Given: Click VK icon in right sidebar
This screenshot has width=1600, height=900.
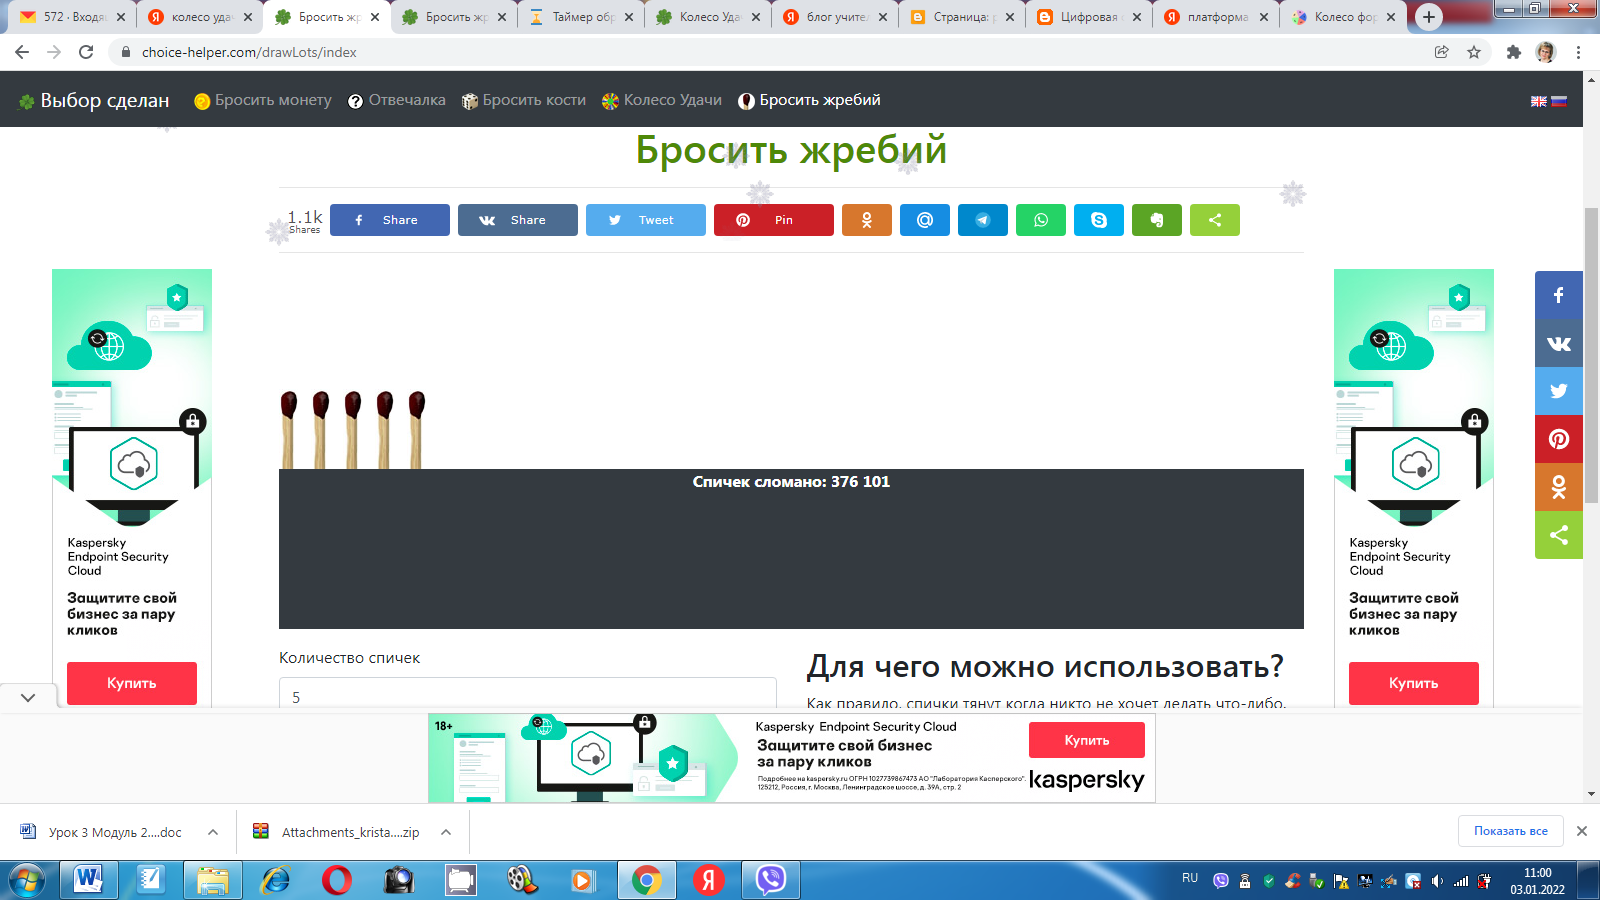Looking at the screenshot, I should [x=1559, y=343].
